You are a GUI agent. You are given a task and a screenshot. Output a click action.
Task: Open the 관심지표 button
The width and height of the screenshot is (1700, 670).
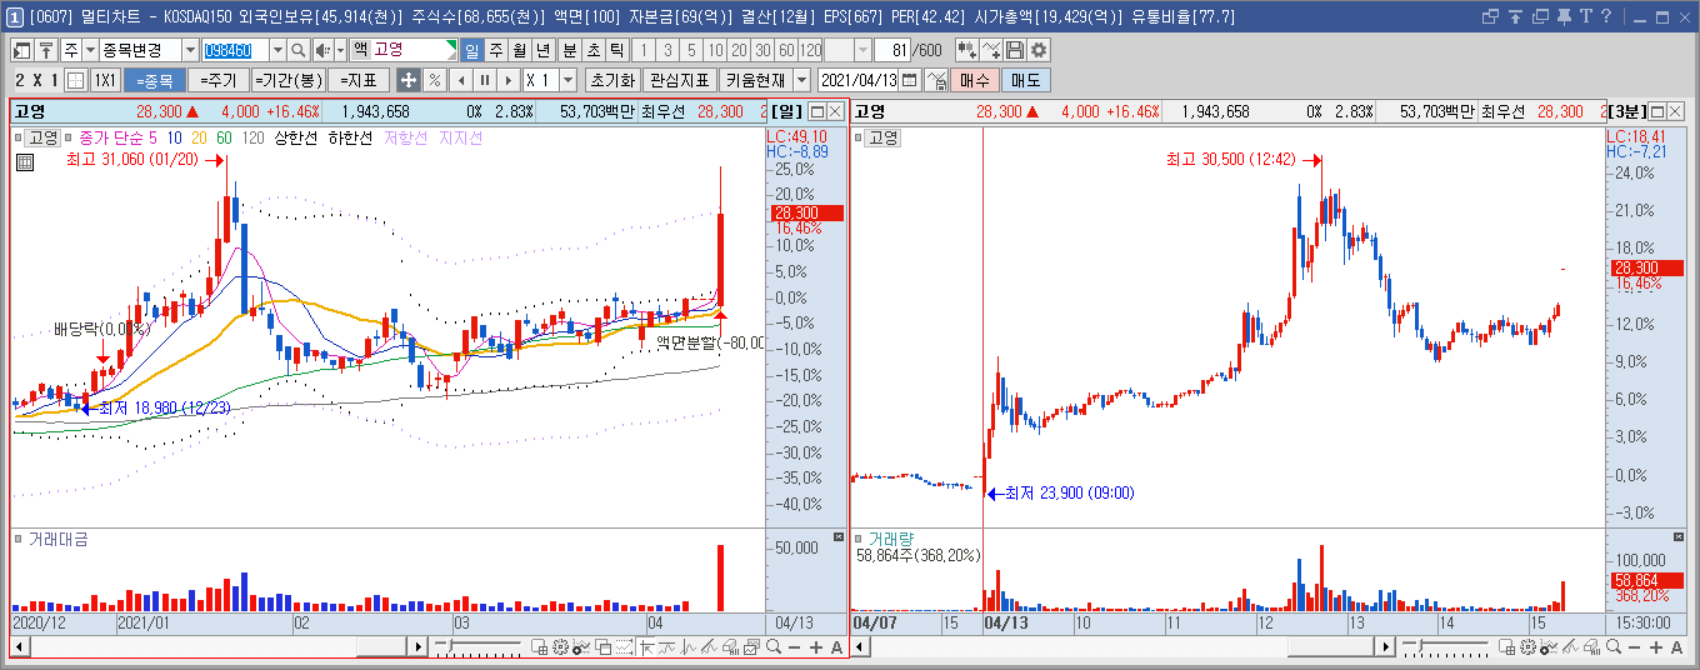pyautogui.click(x=679, y=80)
